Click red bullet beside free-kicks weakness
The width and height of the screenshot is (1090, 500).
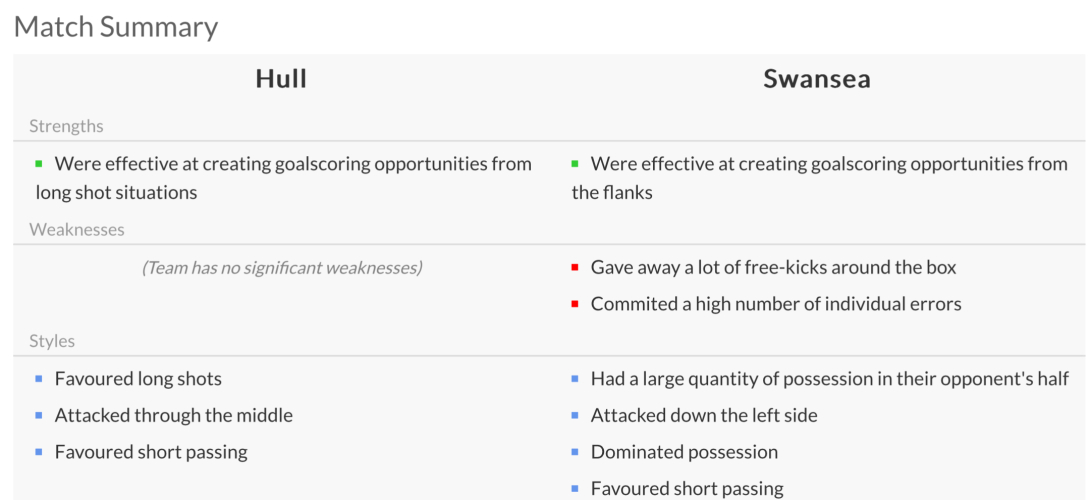tap(575, 268)
